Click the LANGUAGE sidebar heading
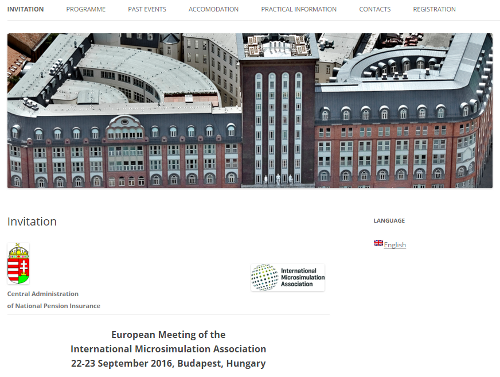500x377 pixels. [389, 221]
